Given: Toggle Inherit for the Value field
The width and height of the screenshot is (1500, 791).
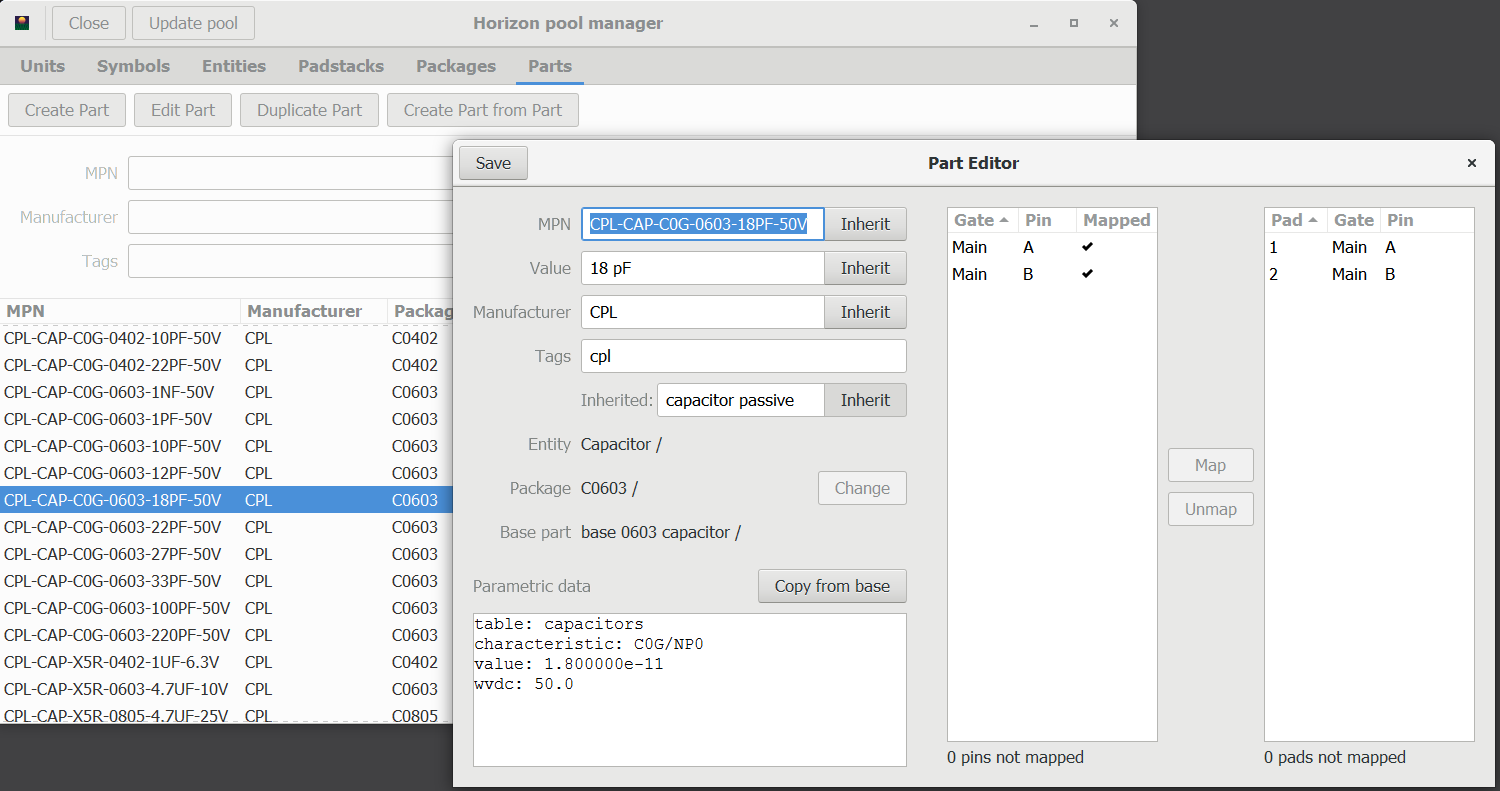Looking at the screenshot, I should point(865,268).
